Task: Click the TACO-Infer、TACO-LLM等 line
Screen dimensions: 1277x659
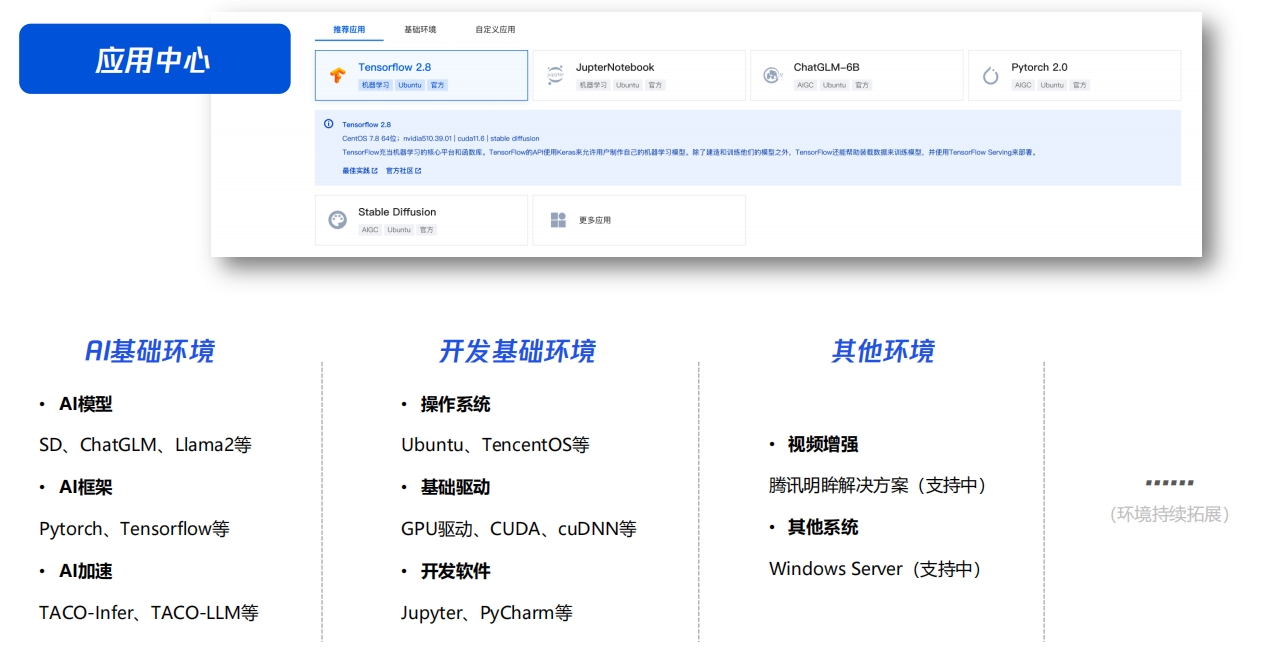Action: tap(149, 612)
